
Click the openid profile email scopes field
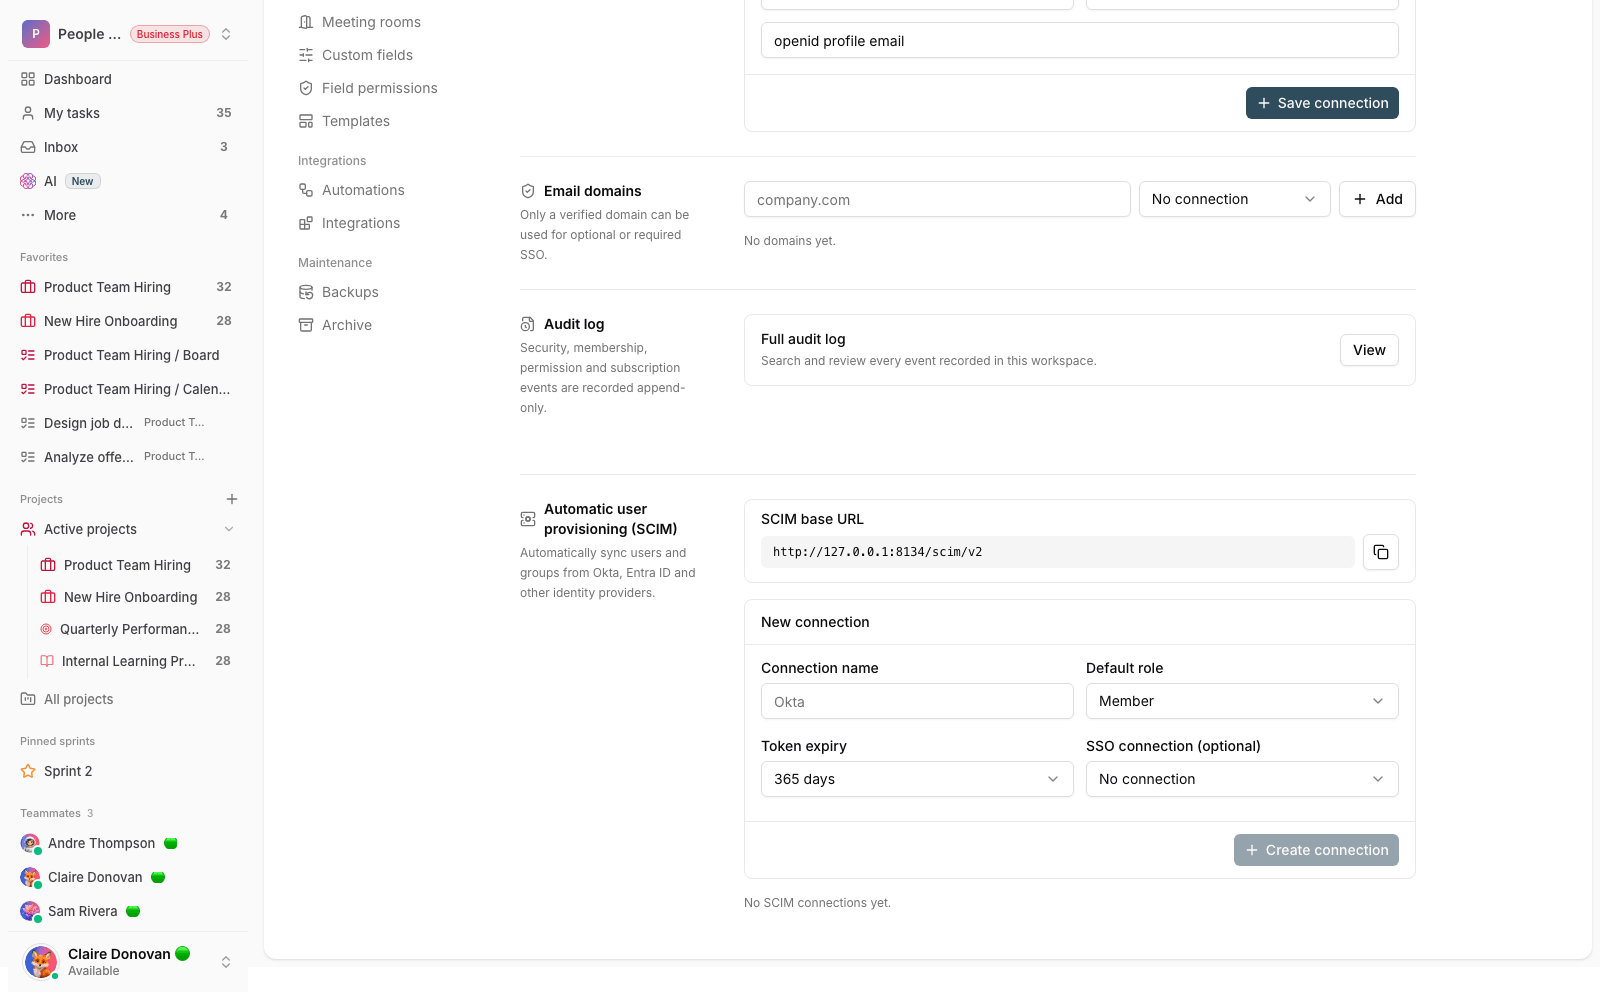pyautogui.click(x=1079, y=41)
